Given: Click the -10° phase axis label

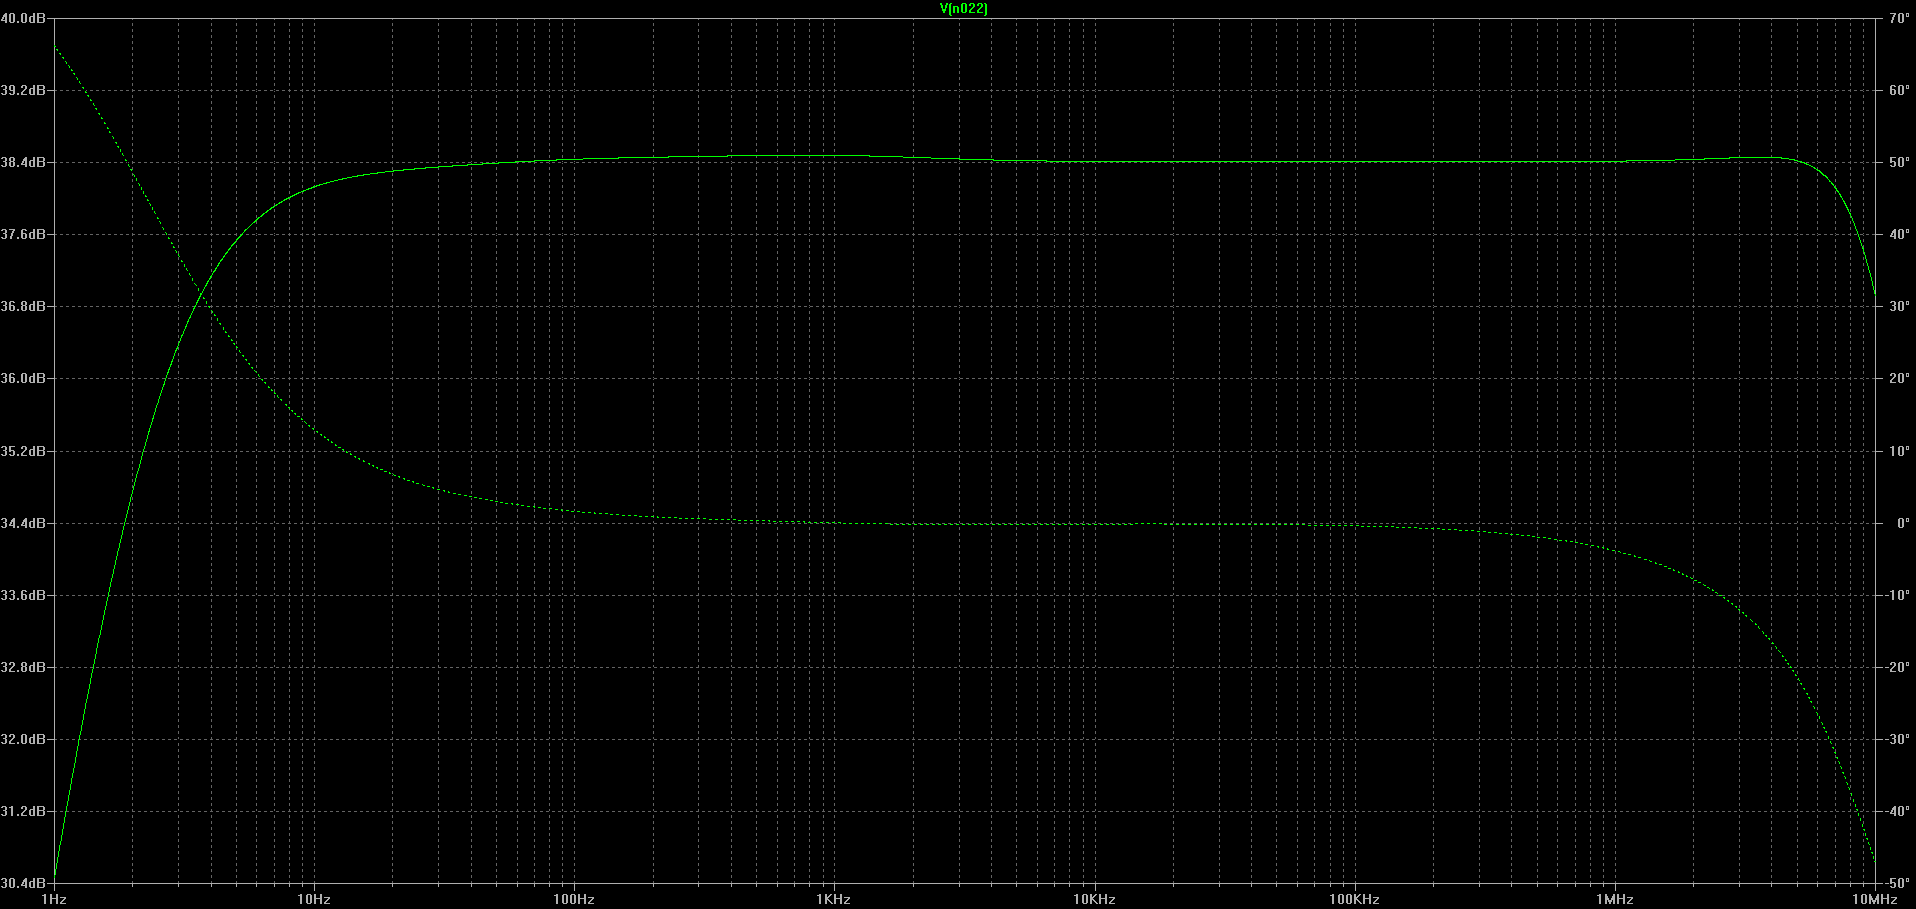Looking at the screenshot, I should point(1897,595).
